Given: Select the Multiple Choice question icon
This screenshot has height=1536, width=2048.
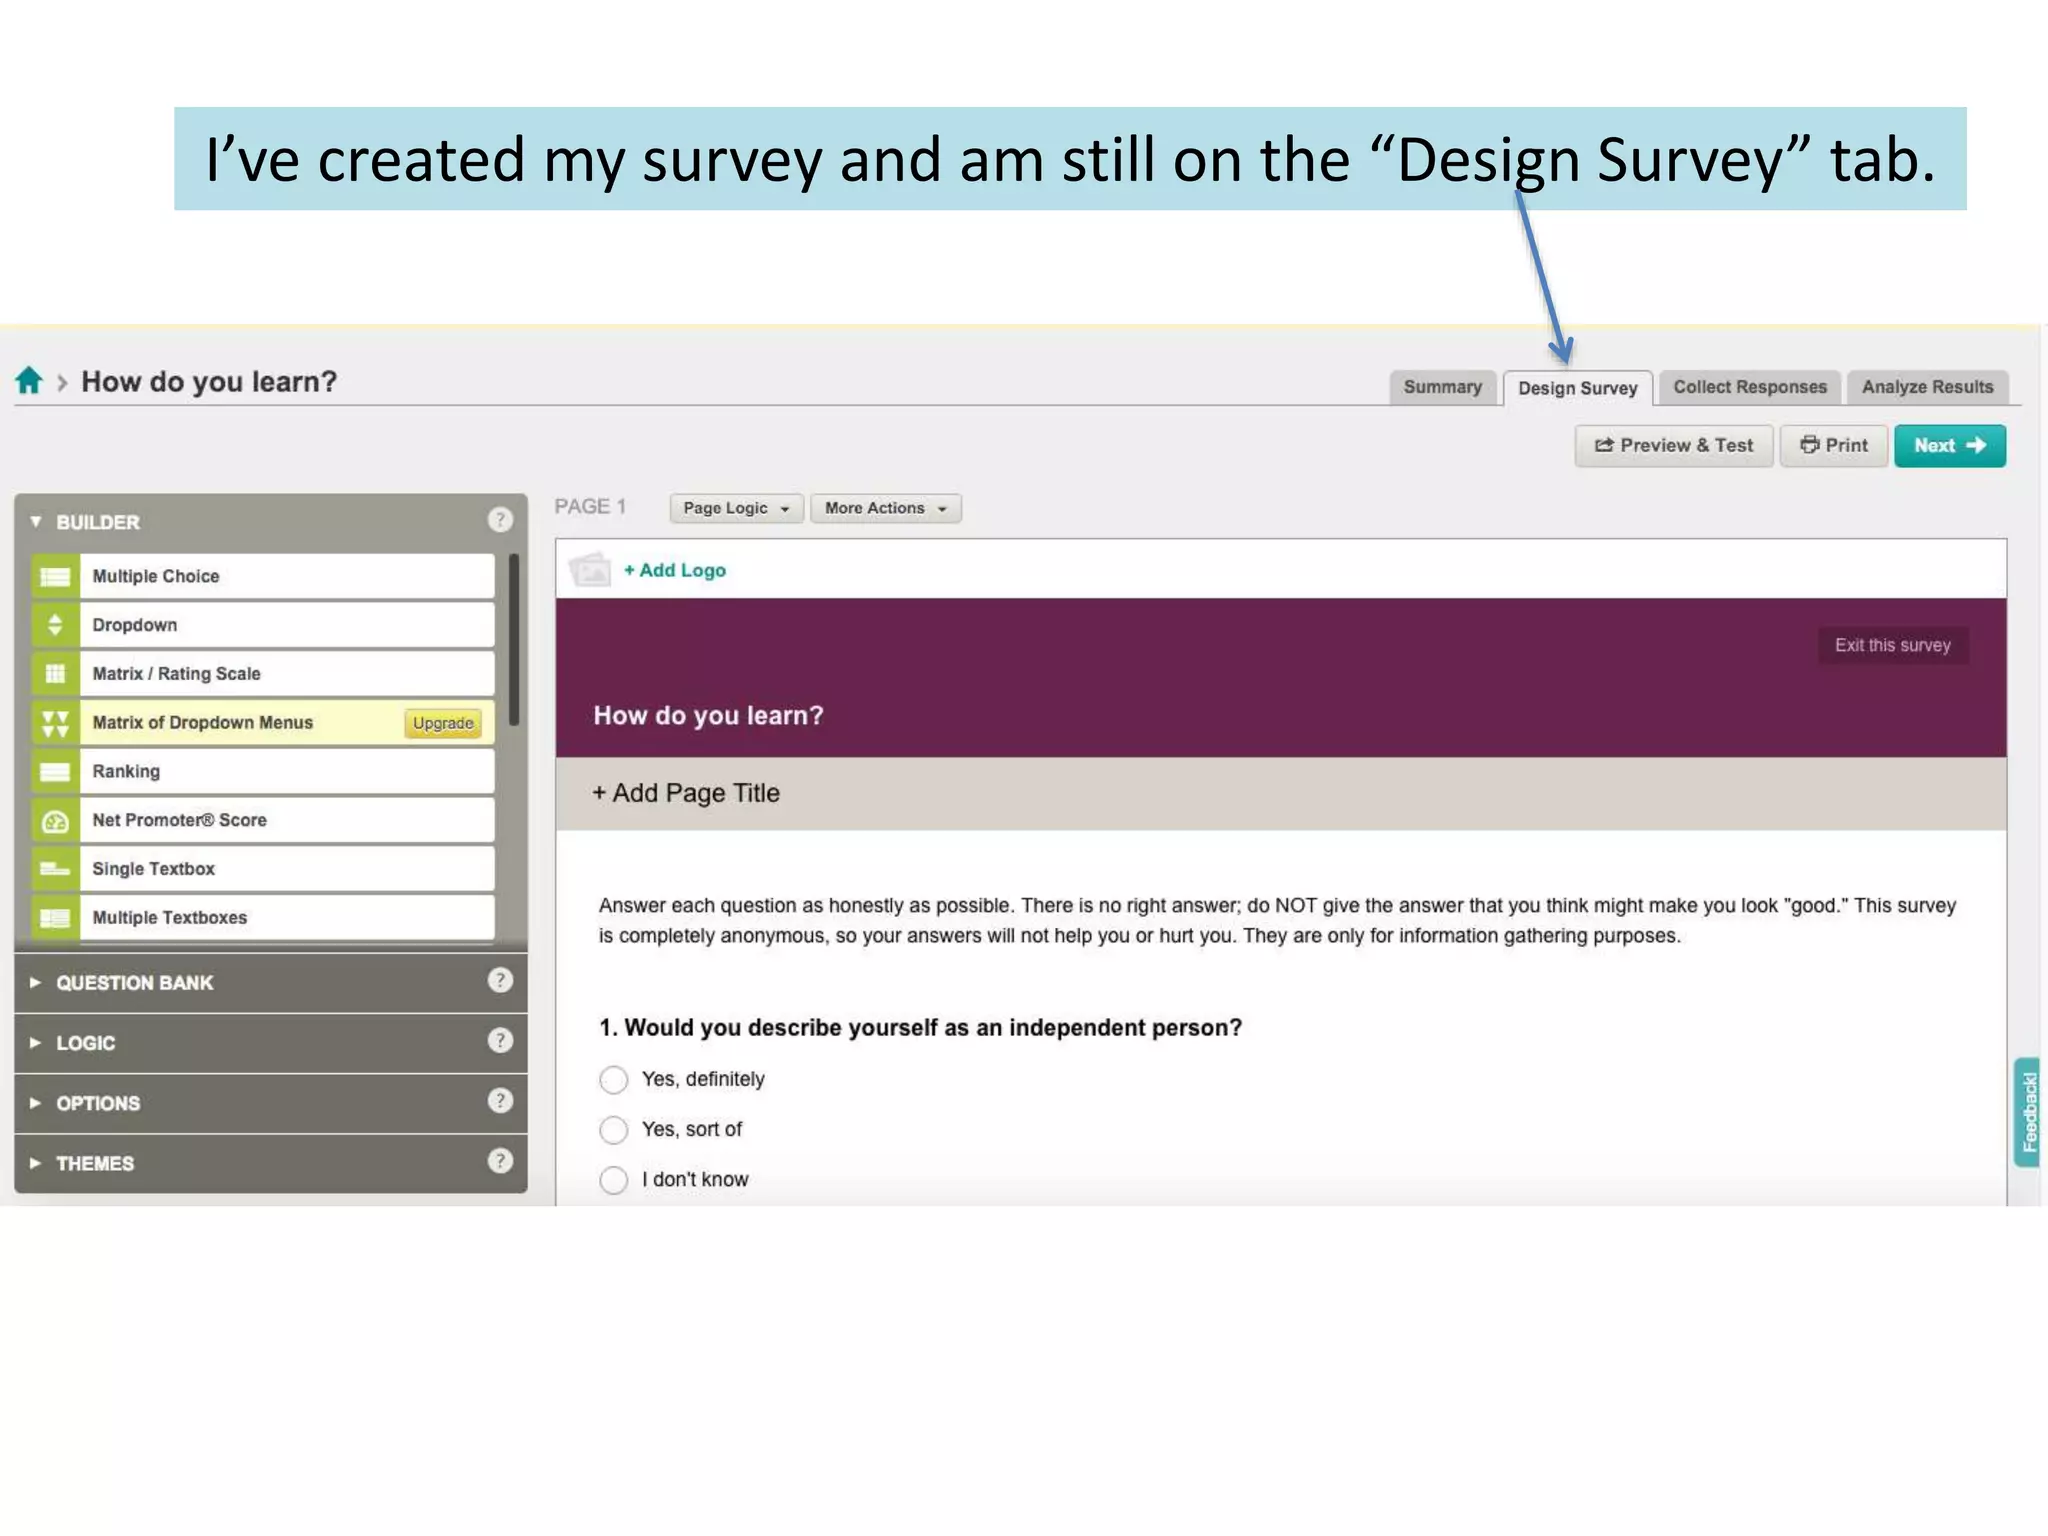Looking at the screenshot, I should pos(55,577).
